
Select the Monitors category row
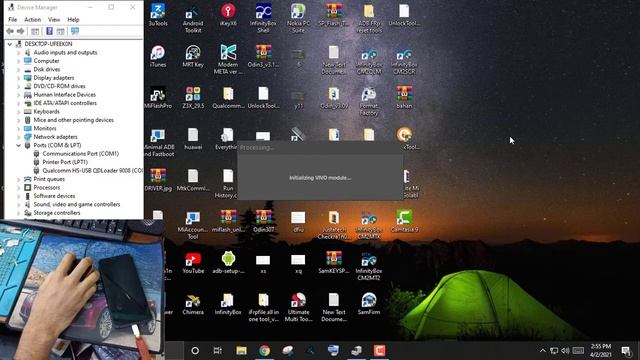coord(40,128)
